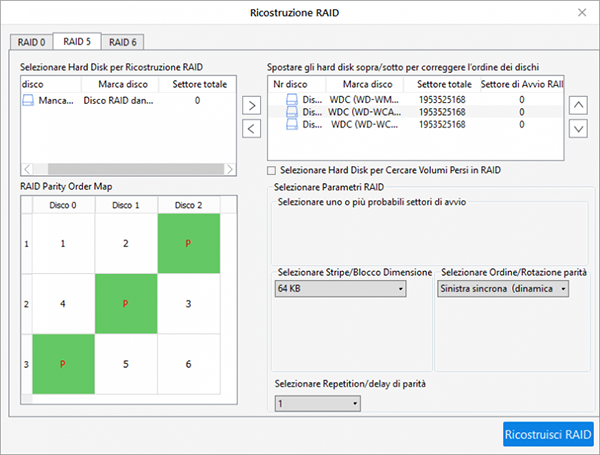Viewport: 600px width, 455px height.
Task: Click the 'Marca disco' header in right list
Action: click(x=365, y=84)
